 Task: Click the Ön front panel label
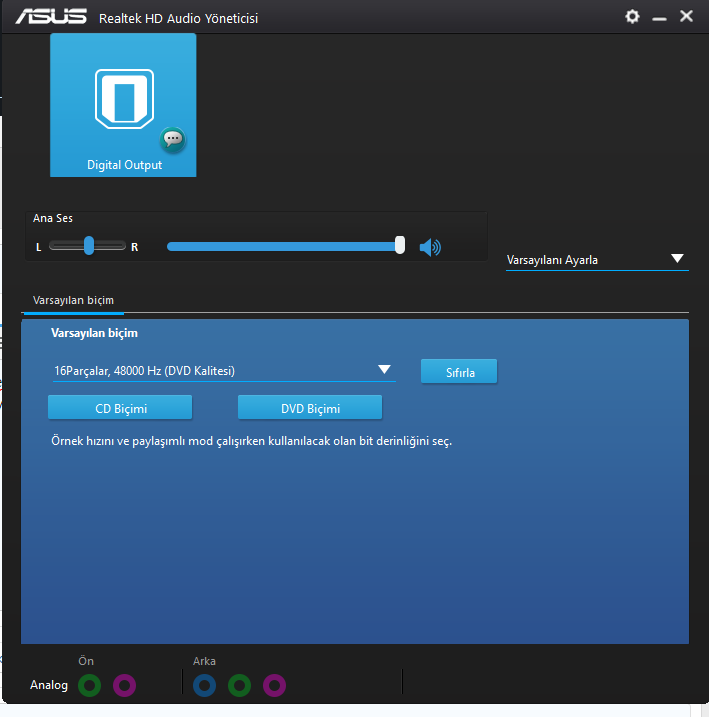point(86,661)
